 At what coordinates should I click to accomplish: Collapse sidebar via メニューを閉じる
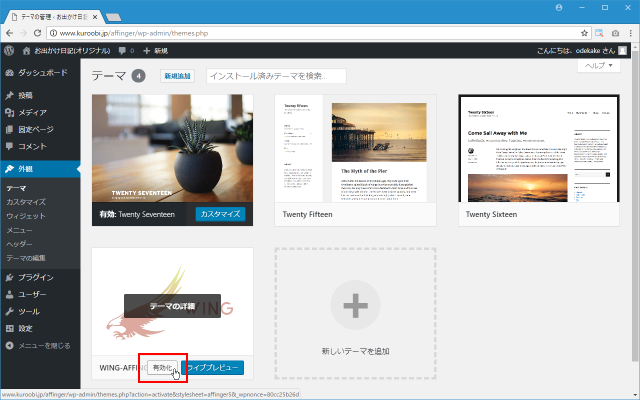[40, 346]
